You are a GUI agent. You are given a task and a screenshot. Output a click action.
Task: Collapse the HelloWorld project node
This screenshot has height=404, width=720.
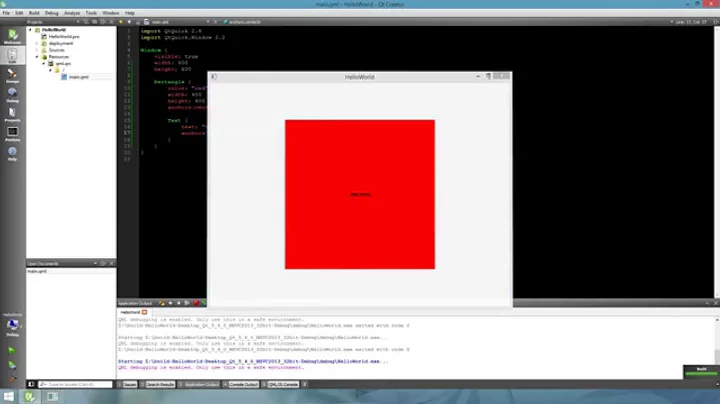point(30,30)
